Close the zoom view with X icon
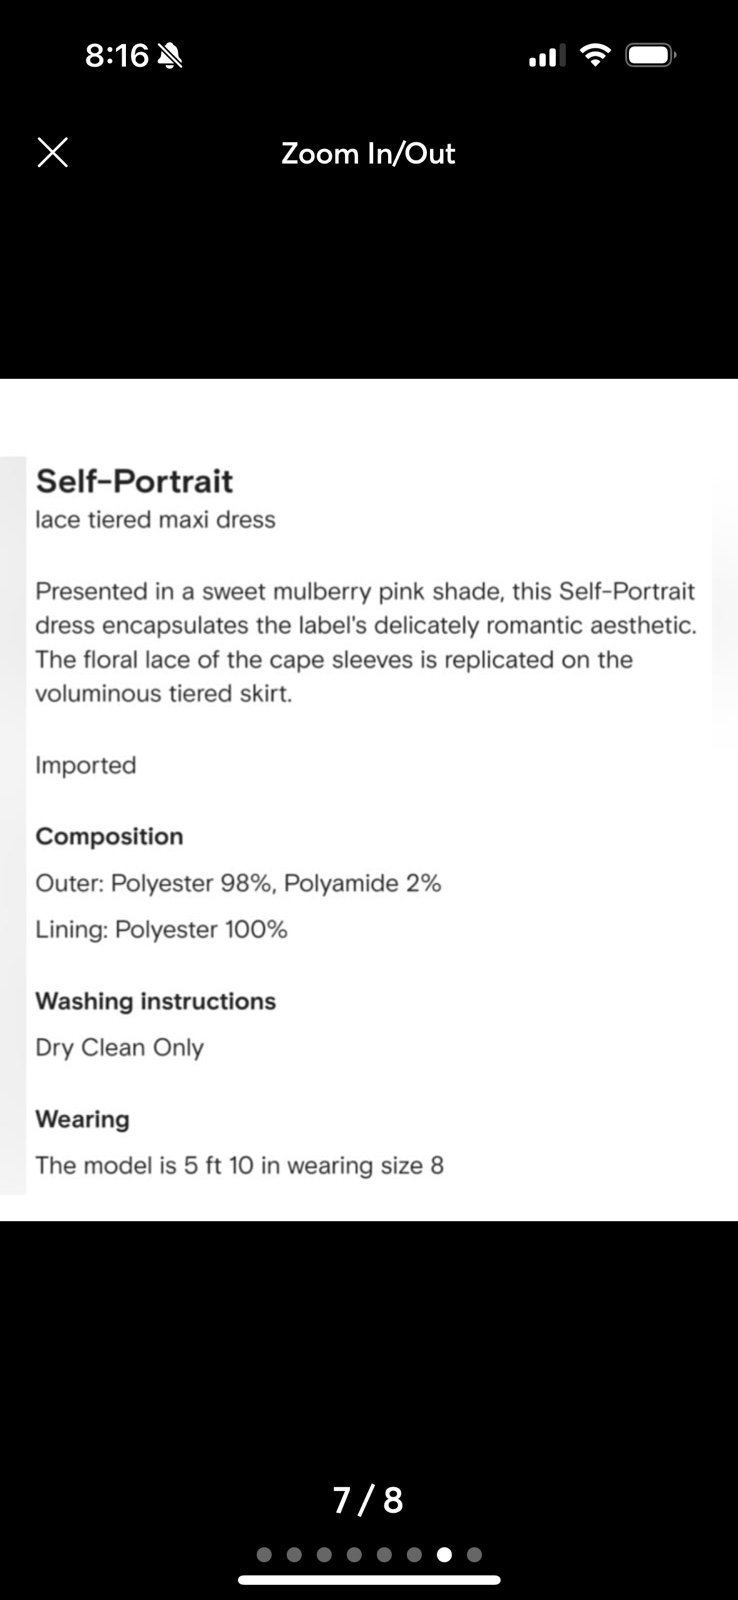The height and width of the screenshot is (1600, 738). pos(52,153)
